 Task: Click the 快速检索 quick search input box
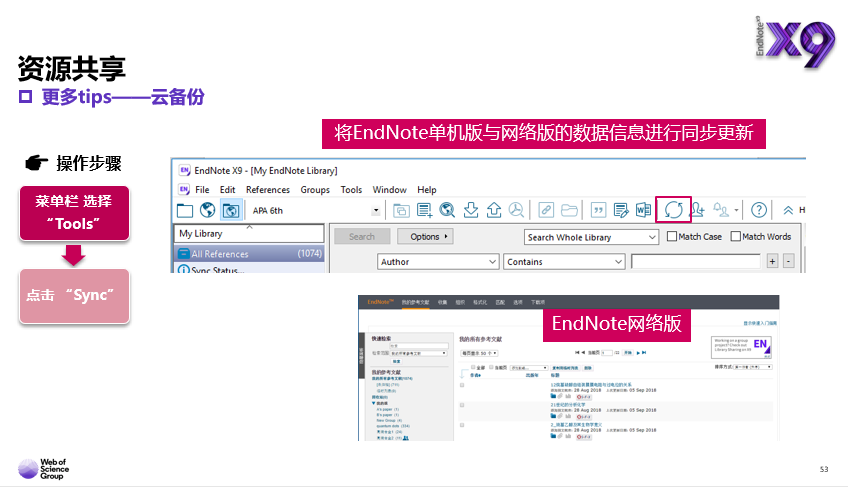click(419, 346)
